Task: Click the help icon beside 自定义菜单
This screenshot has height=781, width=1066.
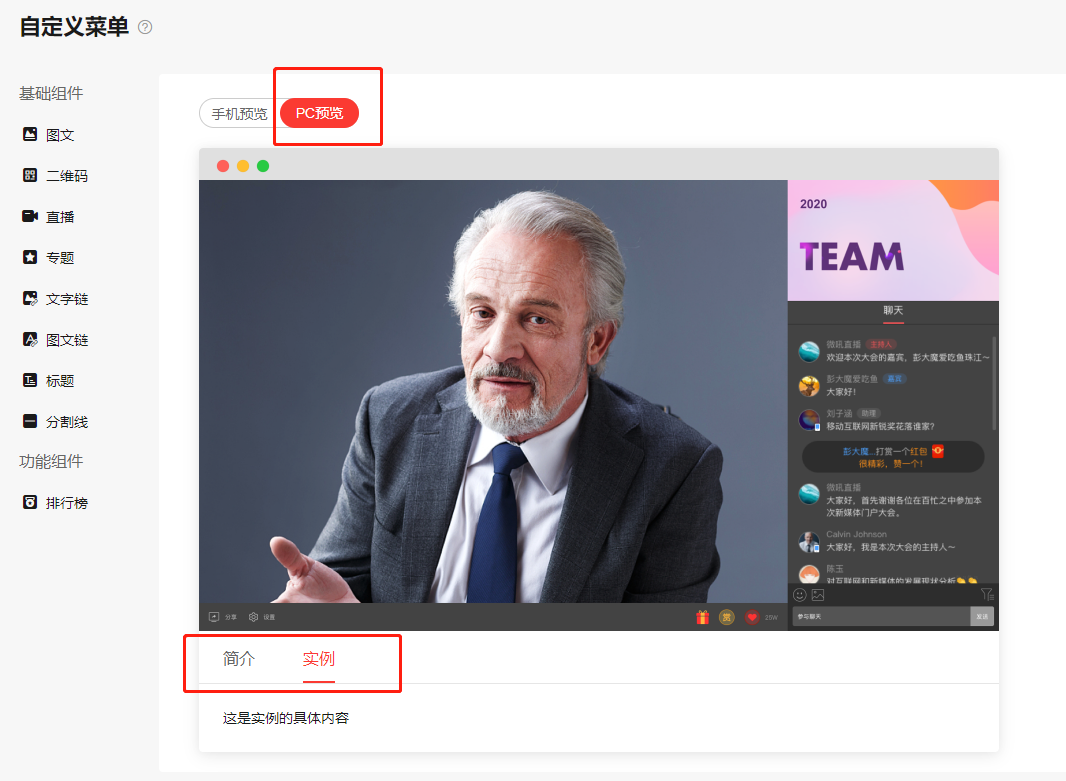Action: [145, 27]
